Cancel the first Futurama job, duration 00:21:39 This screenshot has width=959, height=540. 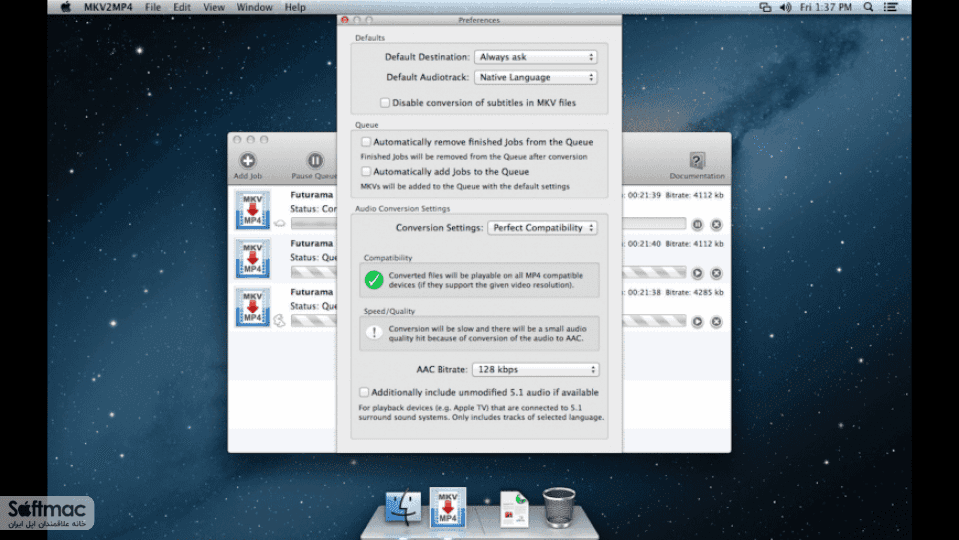[x=716, y=224]
